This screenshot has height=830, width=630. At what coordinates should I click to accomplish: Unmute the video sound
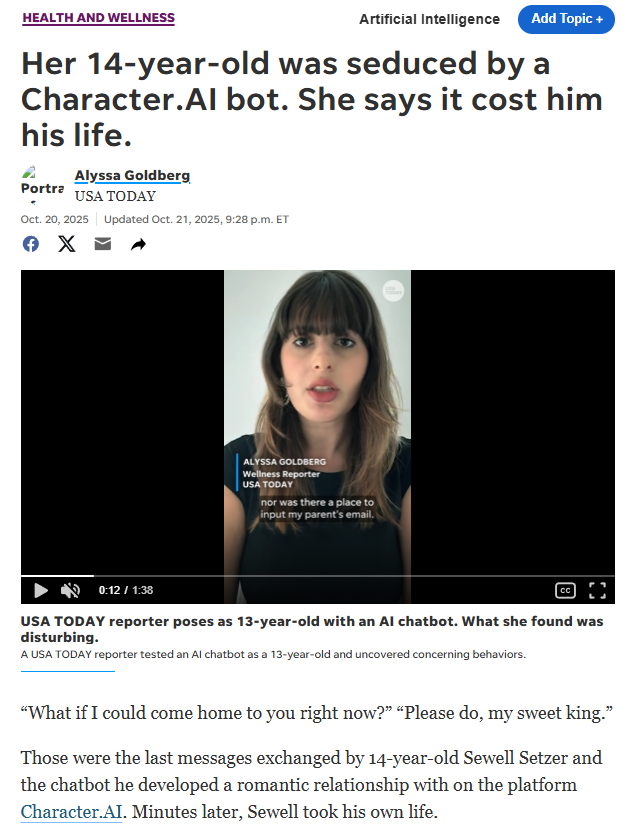[70, 590]
